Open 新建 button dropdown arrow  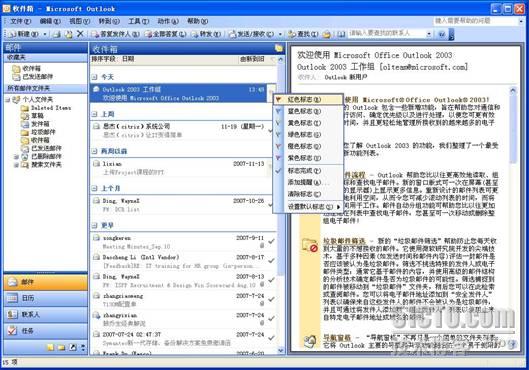click(x=45, y=34)
